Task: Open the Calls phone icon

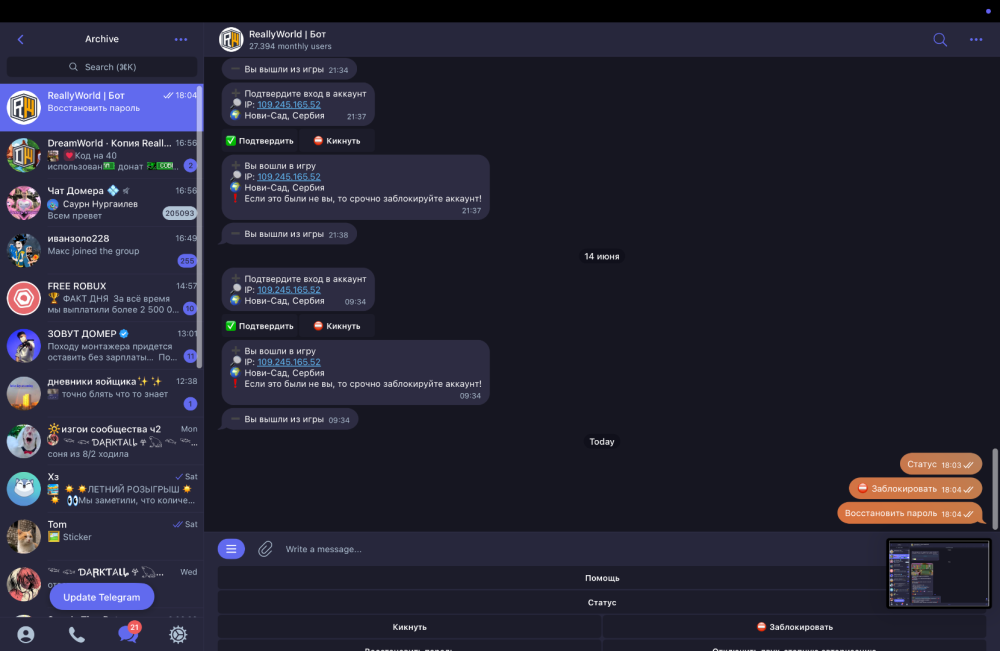Action: click(x=77, y=634)
